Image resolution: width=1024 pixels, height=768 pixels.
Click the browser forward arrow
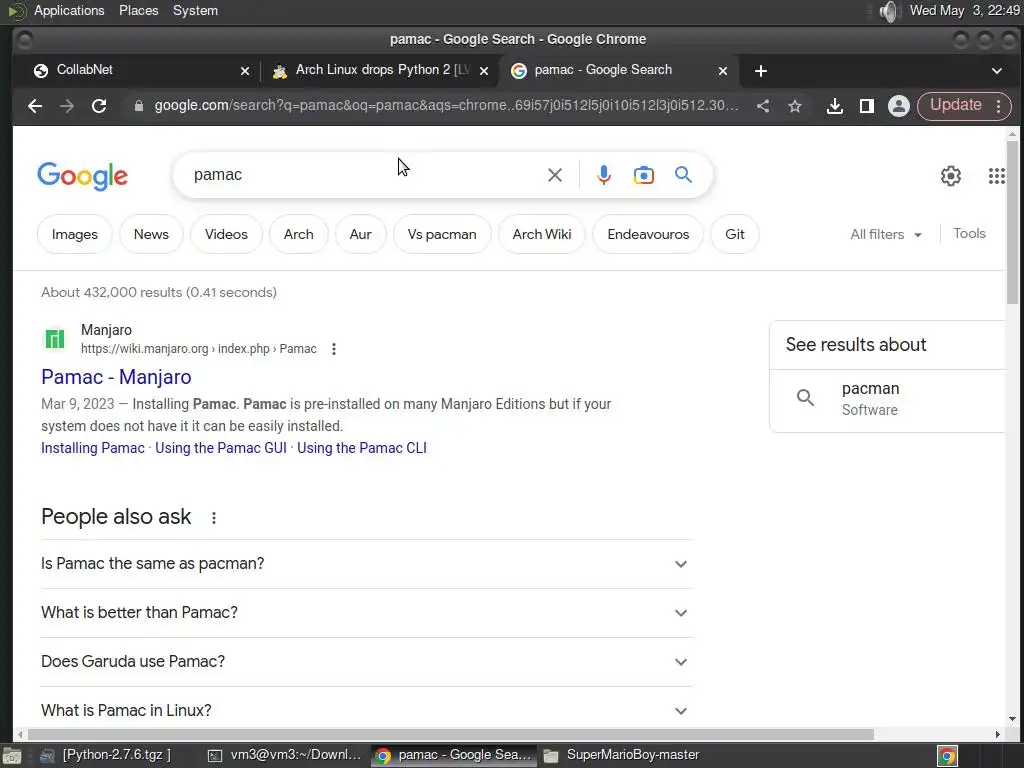(67, 106)
